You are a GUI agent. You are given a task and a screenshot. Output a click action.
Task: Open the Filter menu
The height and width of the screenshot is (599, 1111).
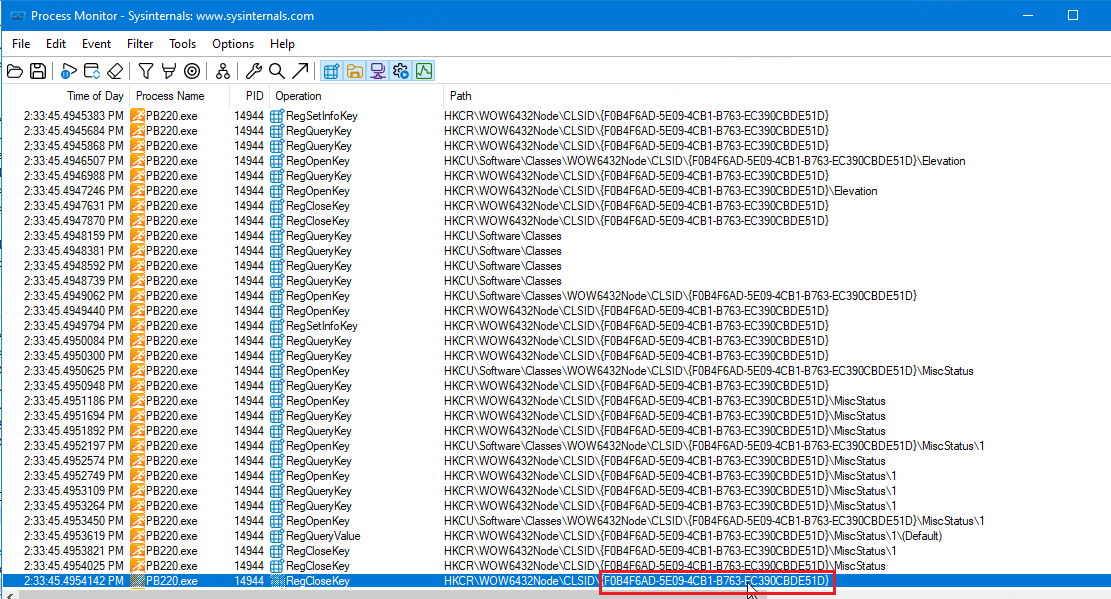tap(140, 44)
